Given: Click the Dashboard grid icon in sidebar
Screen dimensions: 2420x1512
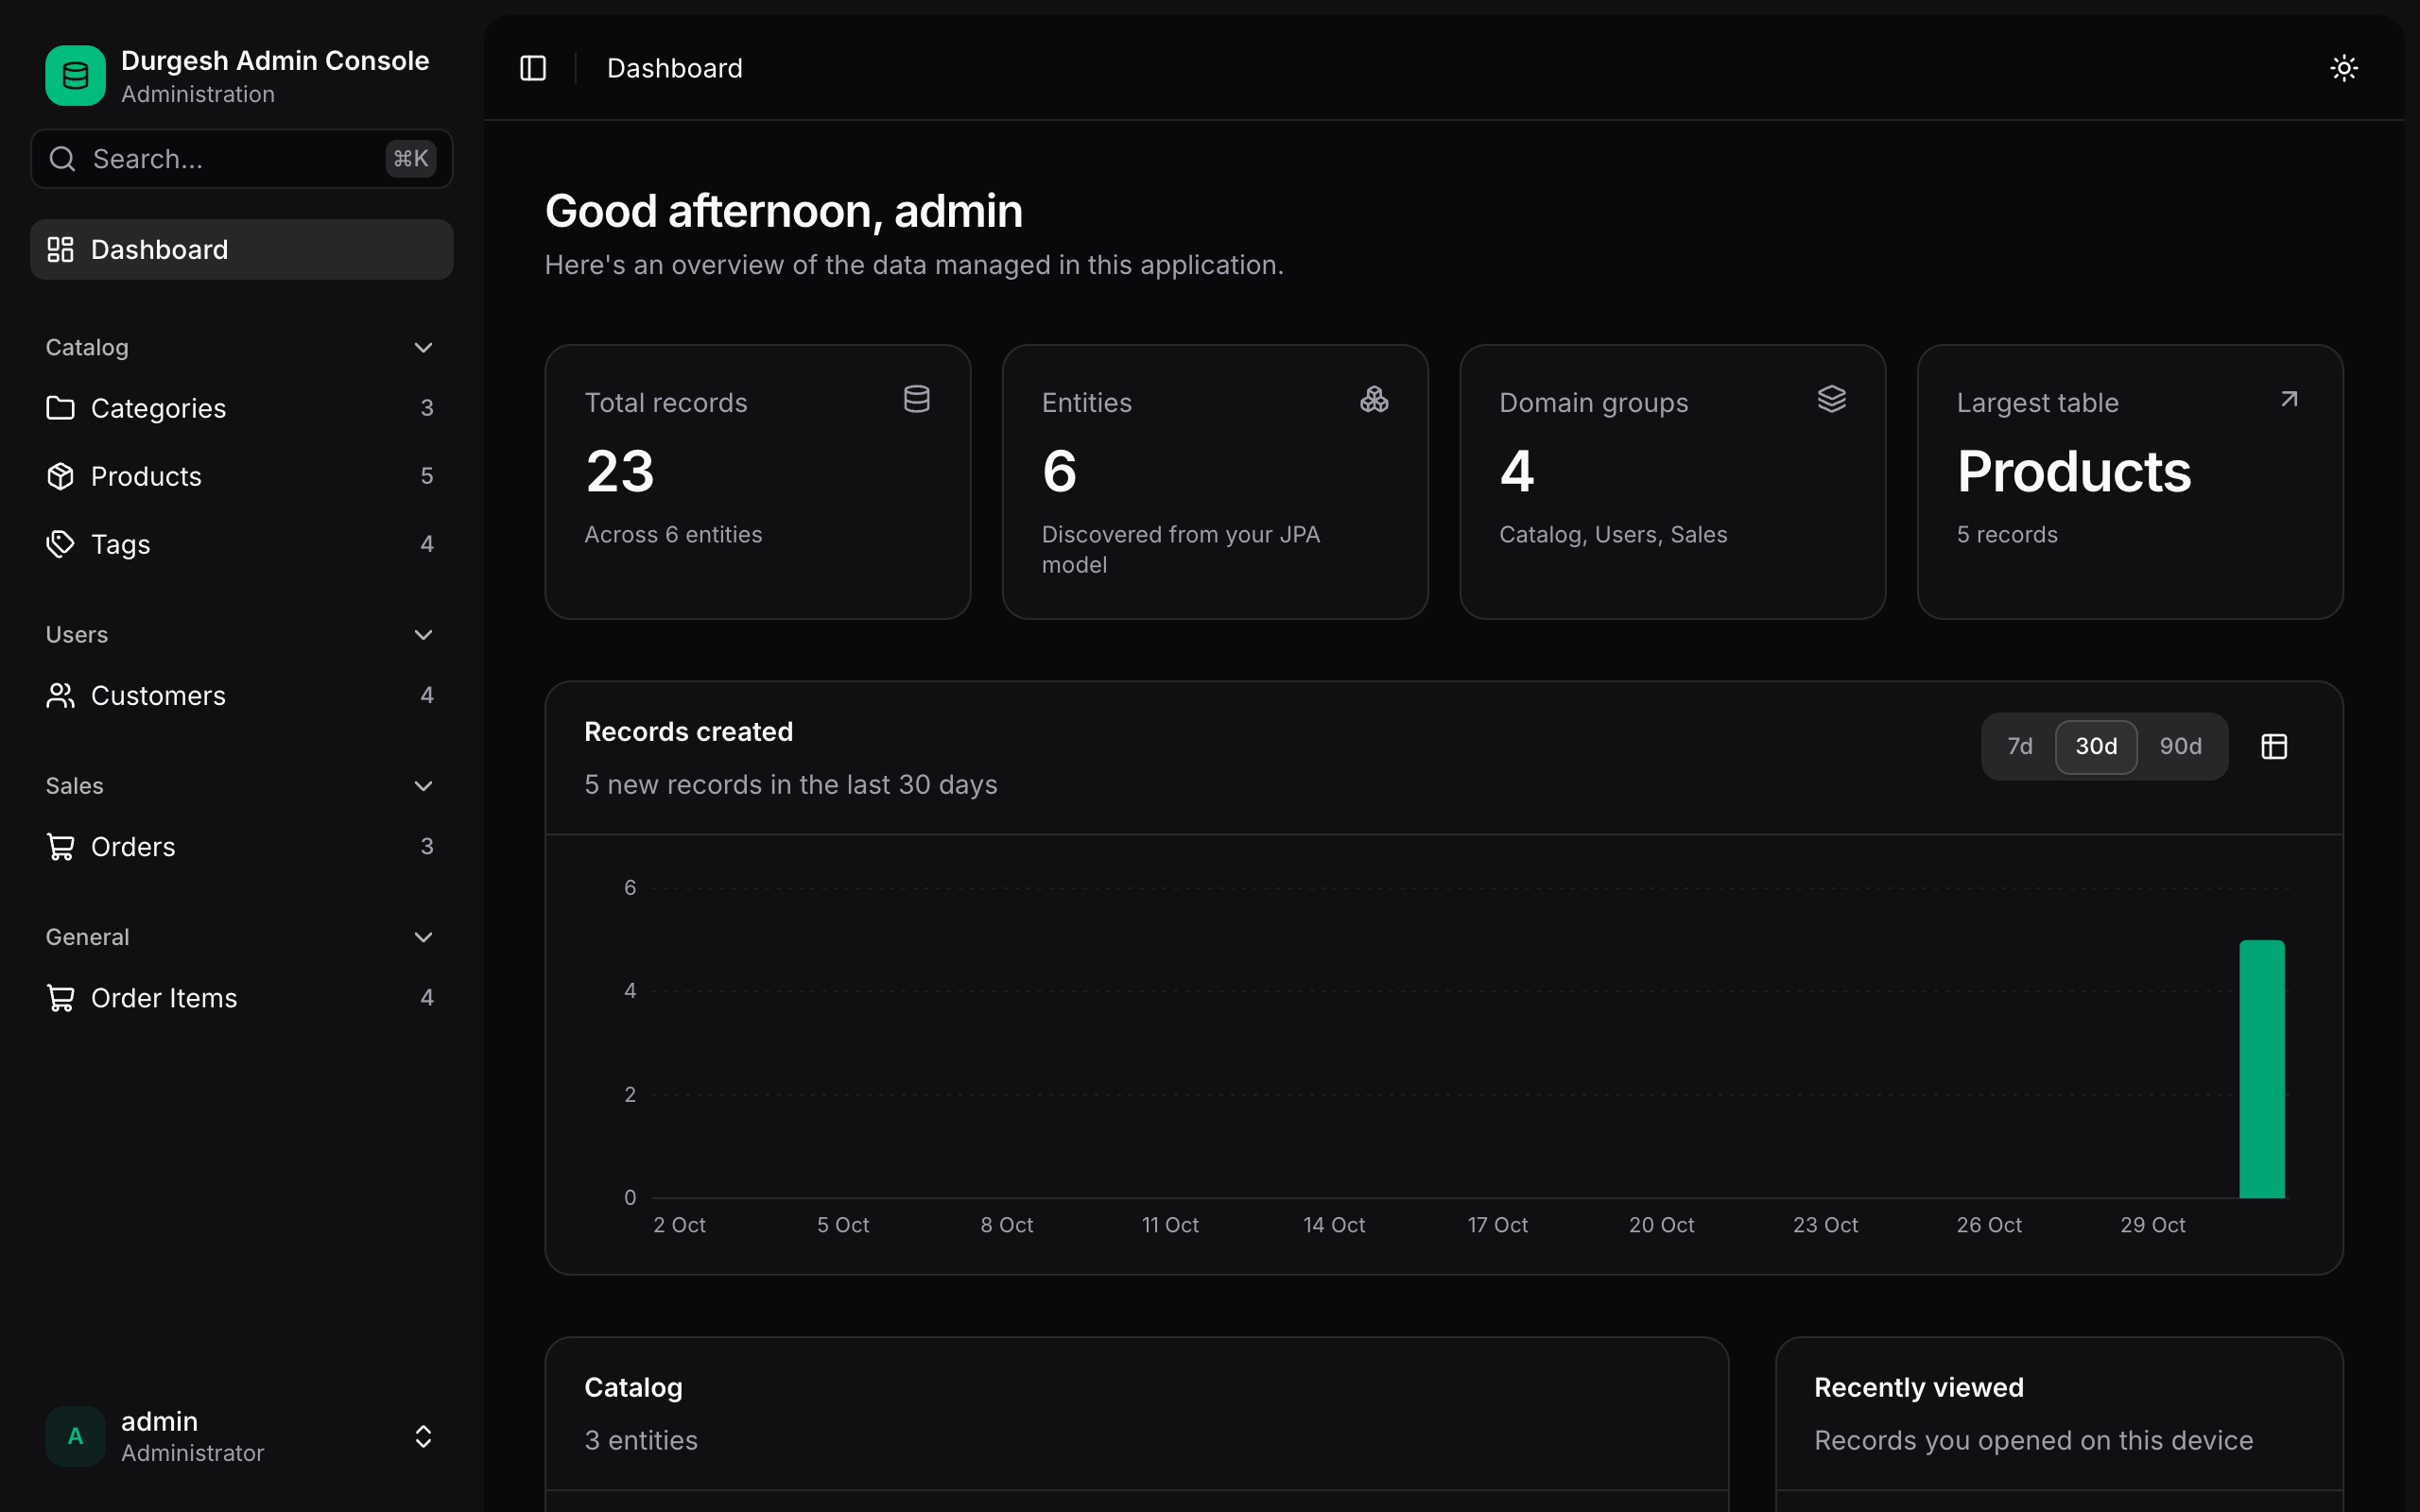Looking at the screenshot, I should click(x=61, y=249).
